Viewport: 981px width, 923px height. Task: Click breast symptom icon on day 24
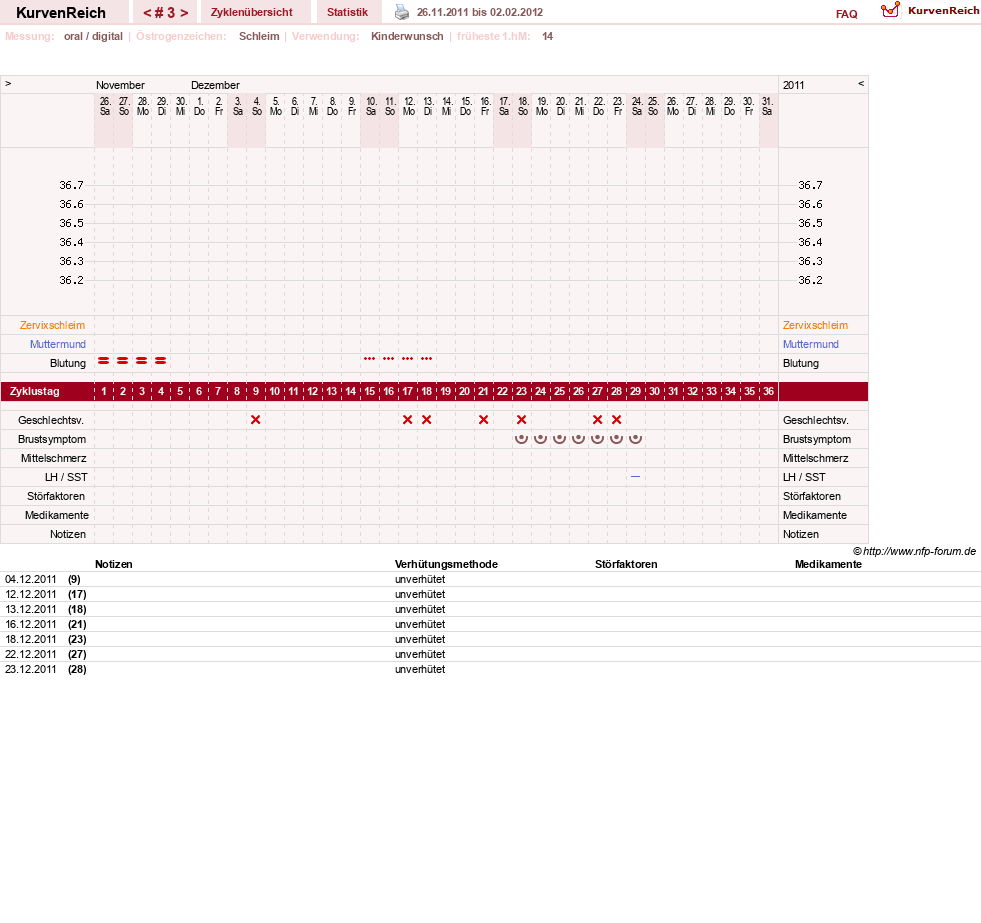tap(541, 439)
